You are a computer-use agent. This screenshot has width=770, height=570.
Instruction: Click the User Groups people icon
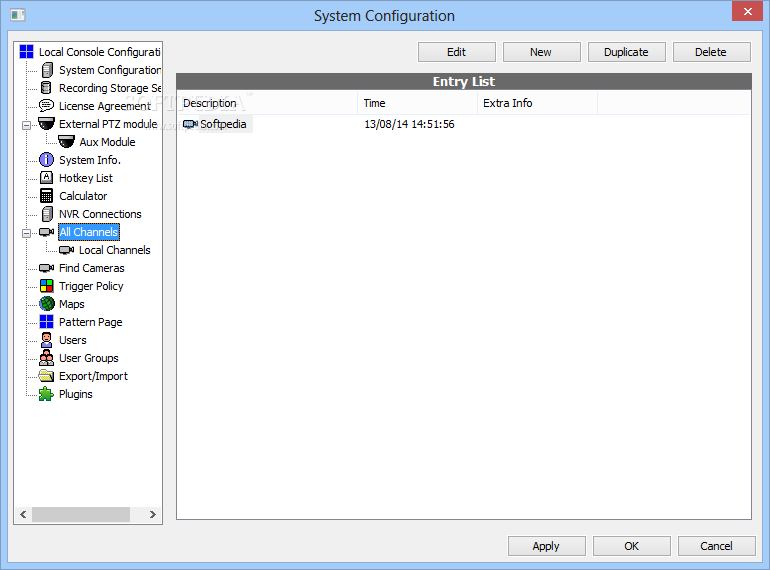point(46,358)
